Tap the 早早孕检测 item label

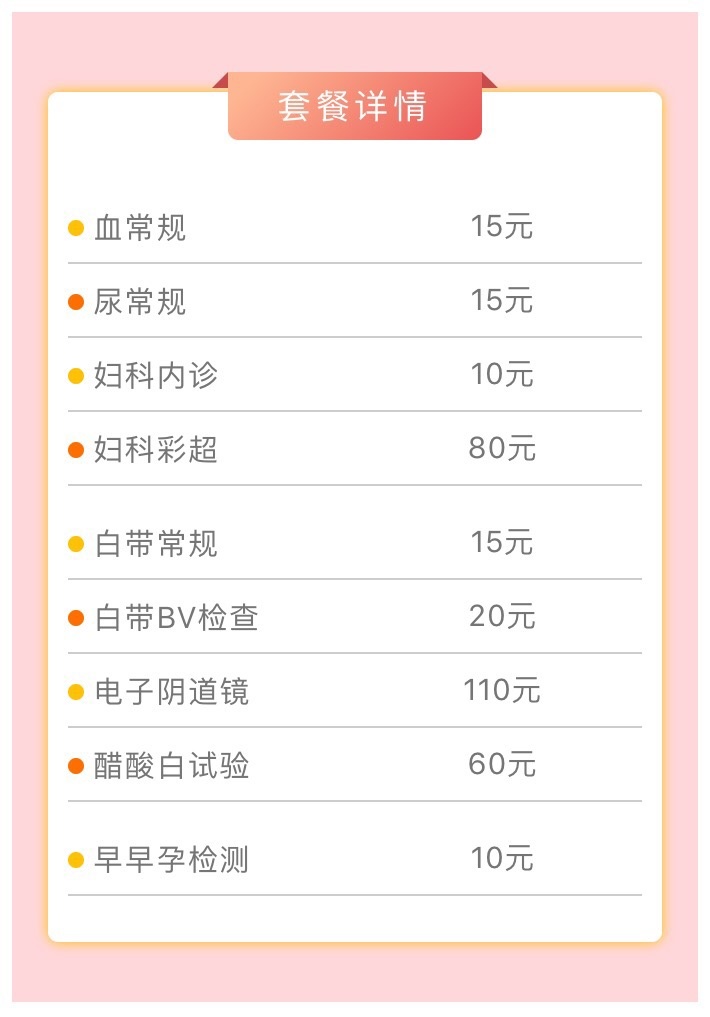[x=172, y=859]
